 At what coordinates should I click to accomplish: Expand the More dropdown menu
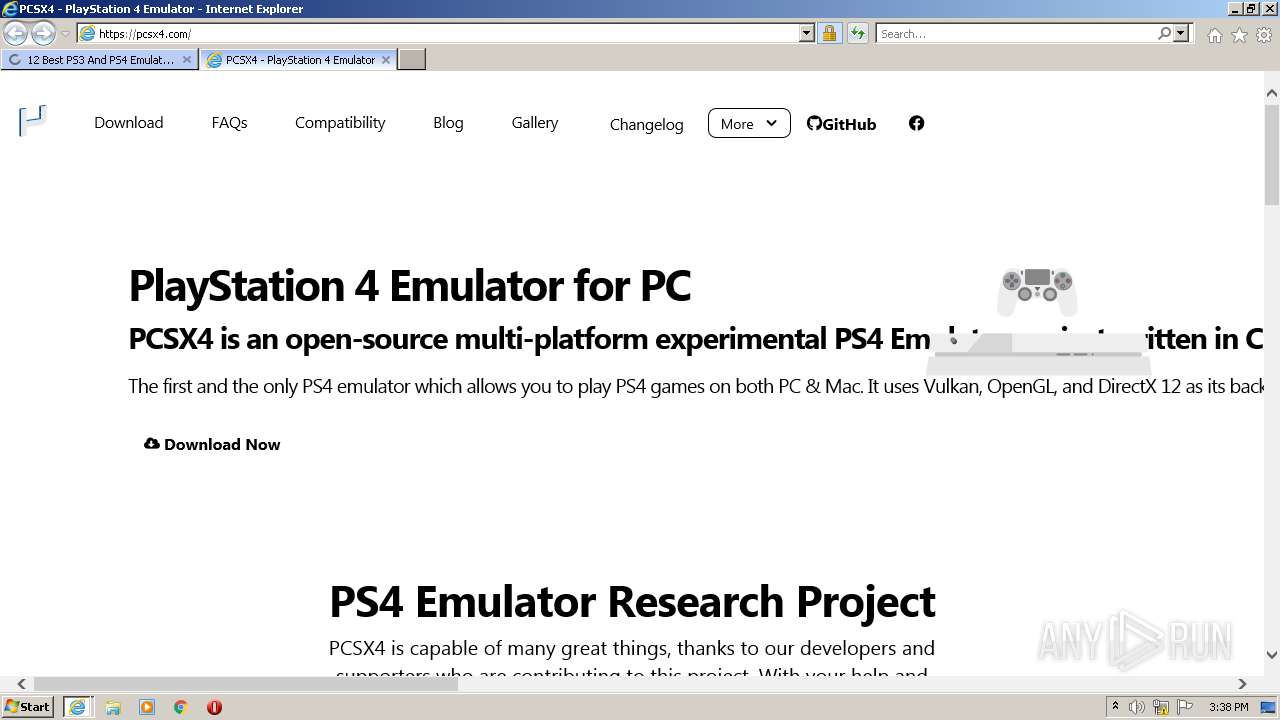click(749, 123)
